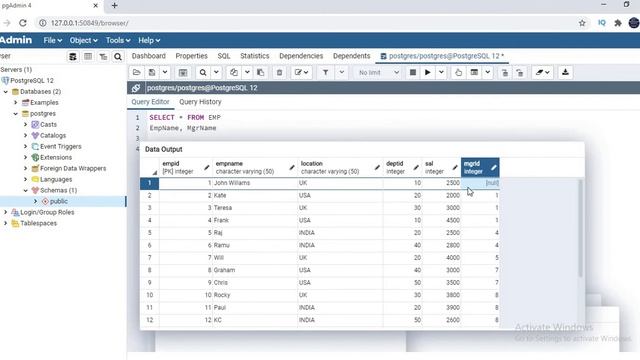Edit pencil icon on empid column
The width and height of the screenshot is (640, 360).
click(x=207, y=167)
